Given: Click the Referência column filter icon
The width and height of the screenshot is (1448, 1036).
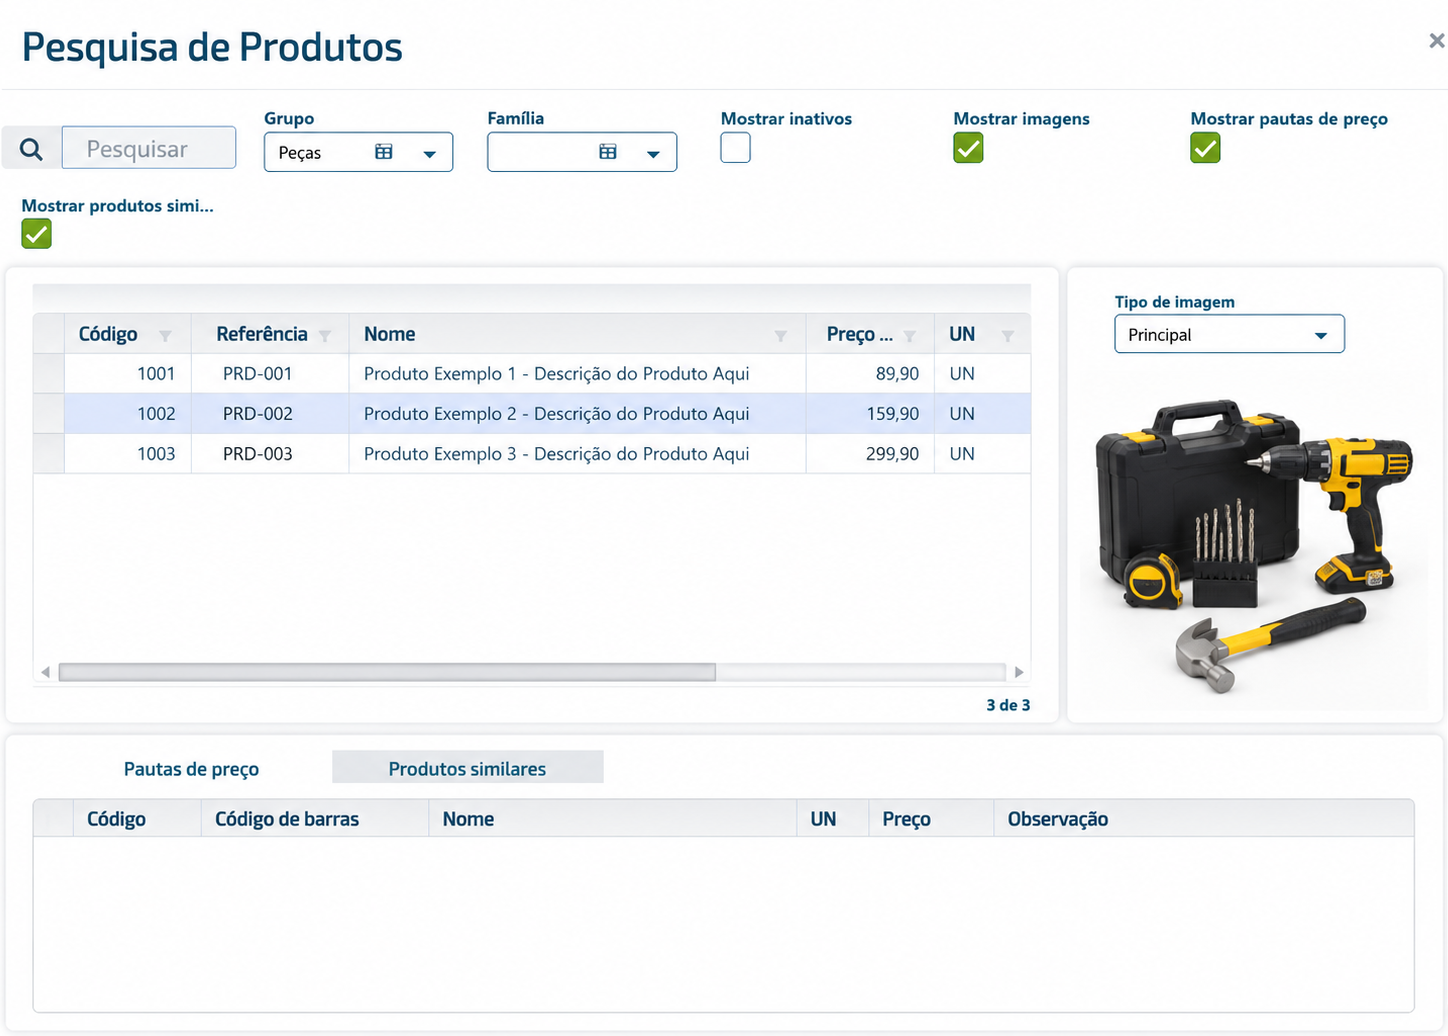Looking at the screenshot, I should [325, 336].
